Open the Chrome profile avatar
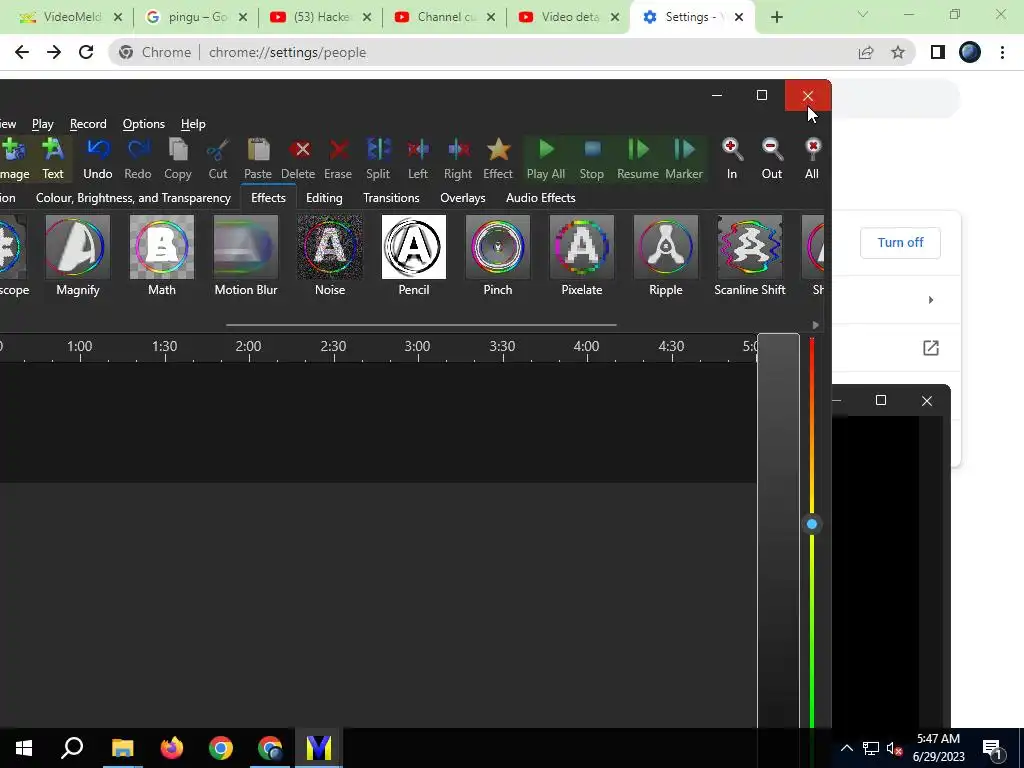This screenshot has width=1024, height=768. pos(970,52)
